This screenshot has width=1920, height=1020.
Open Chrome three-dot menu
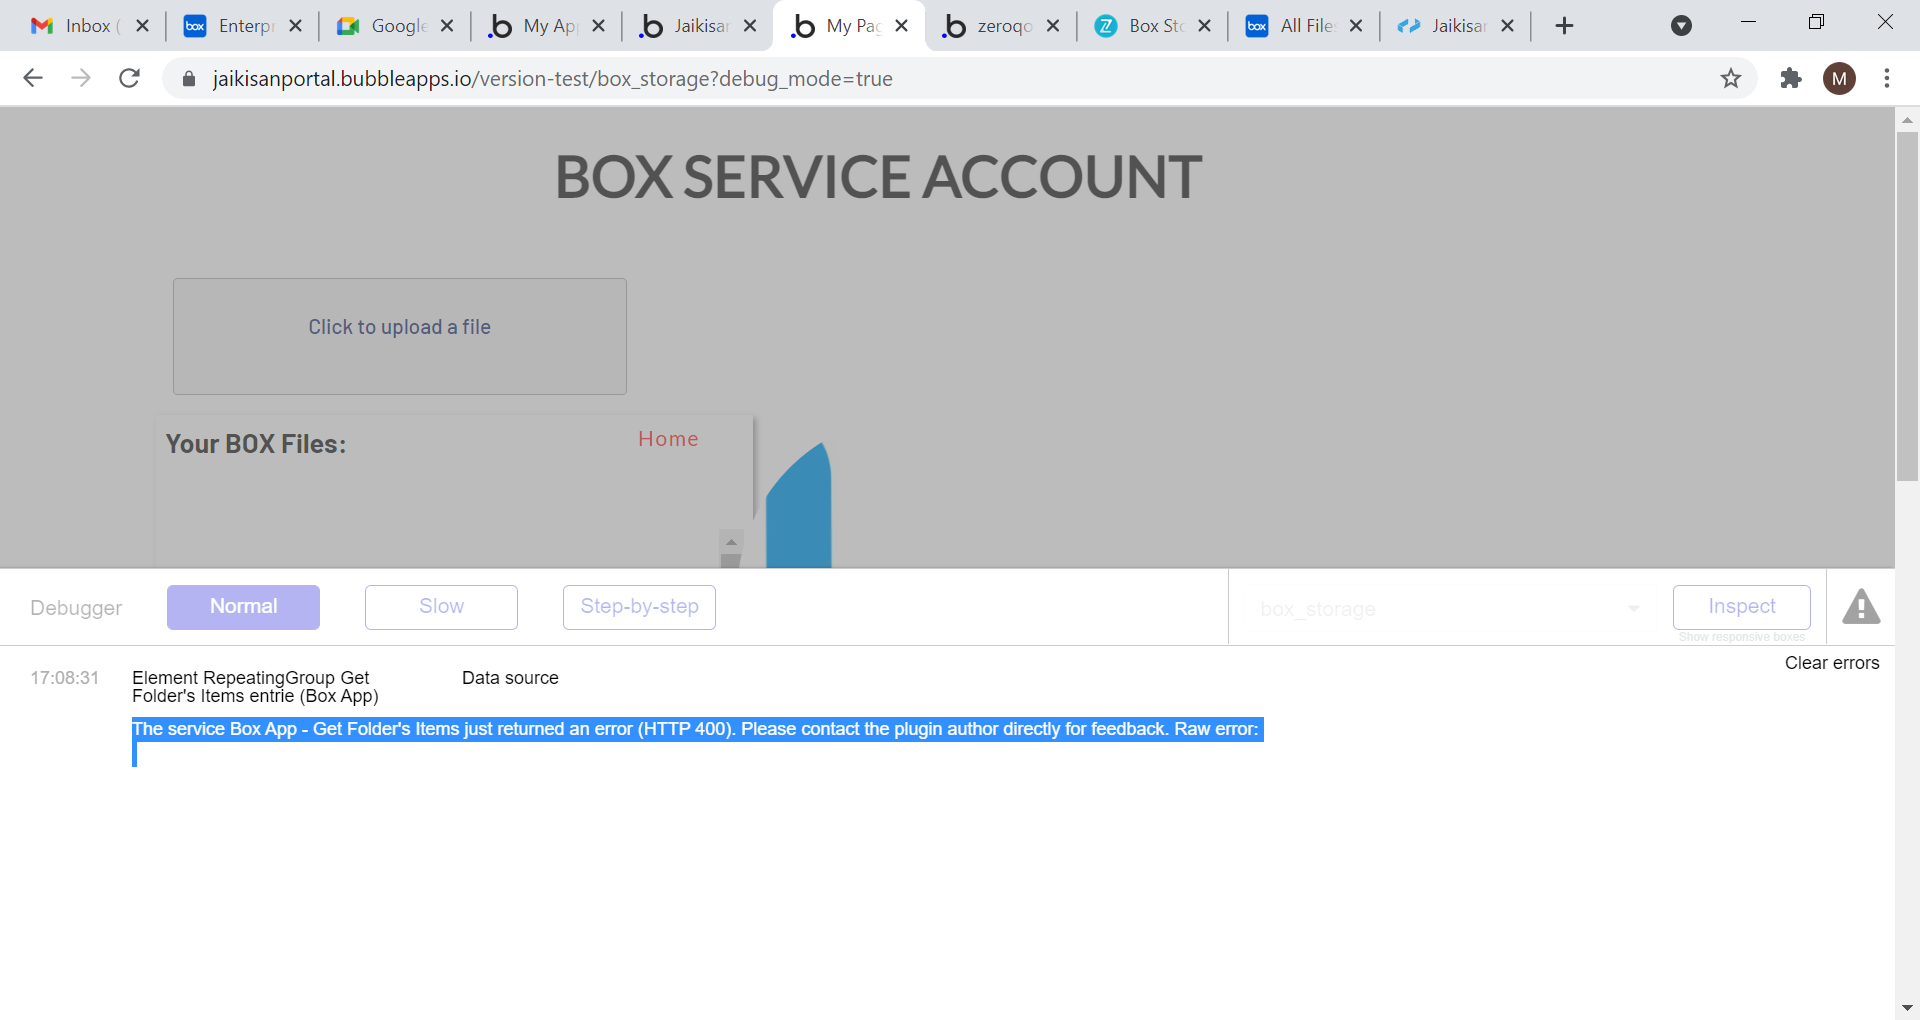(1887, 78)
